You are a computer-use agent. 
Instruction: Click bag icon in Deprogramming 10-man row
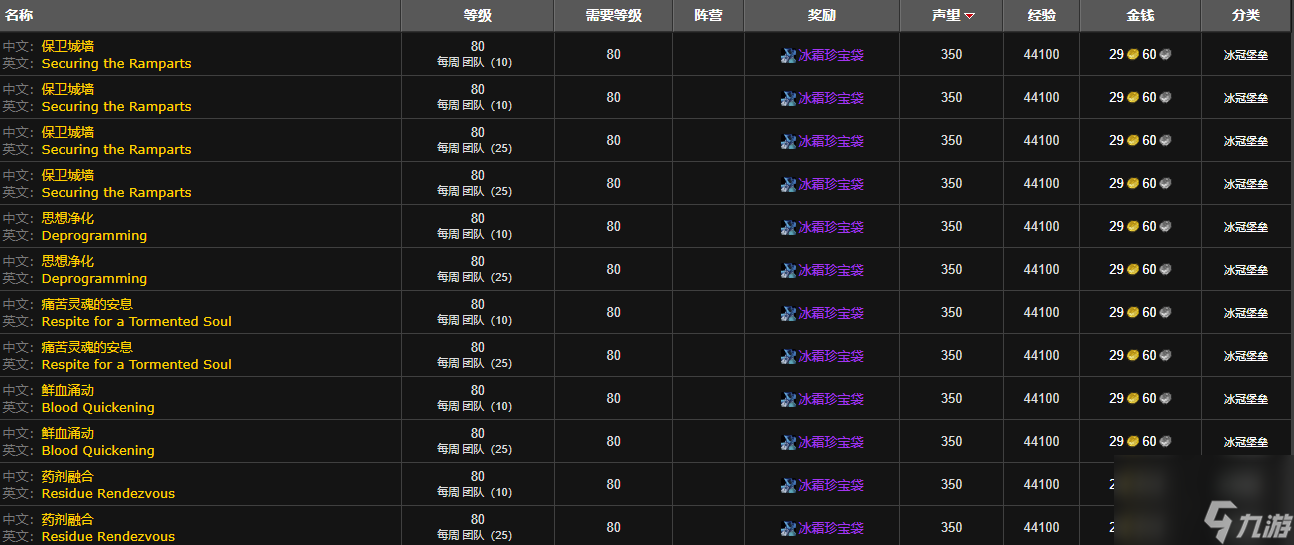(x=788, y=227)
